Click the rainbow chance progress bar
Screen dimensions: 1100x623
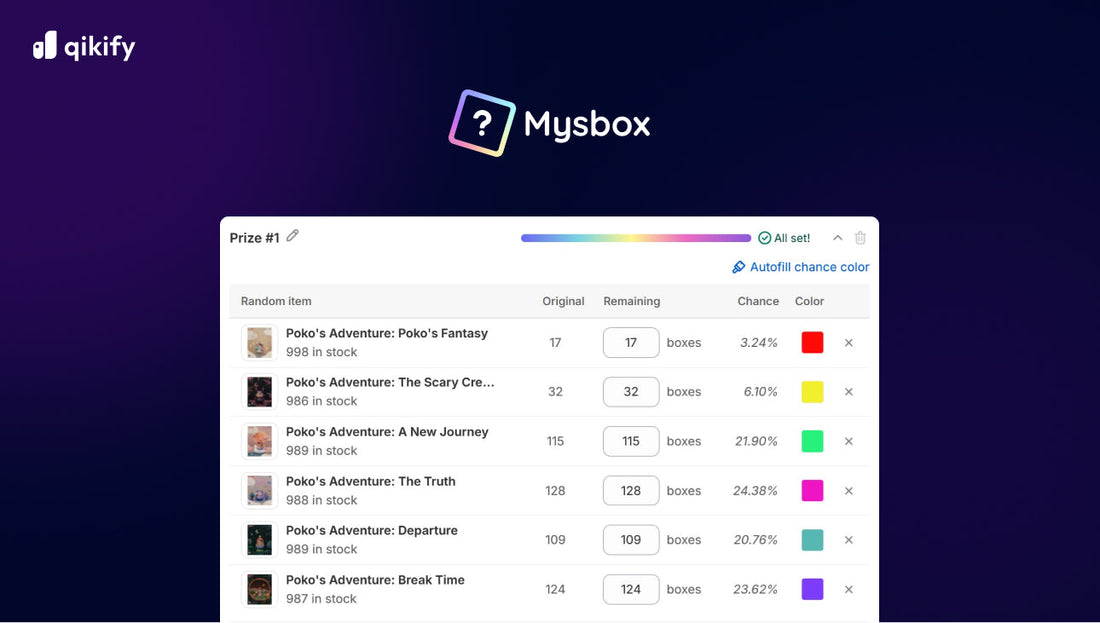pos(636,238)
